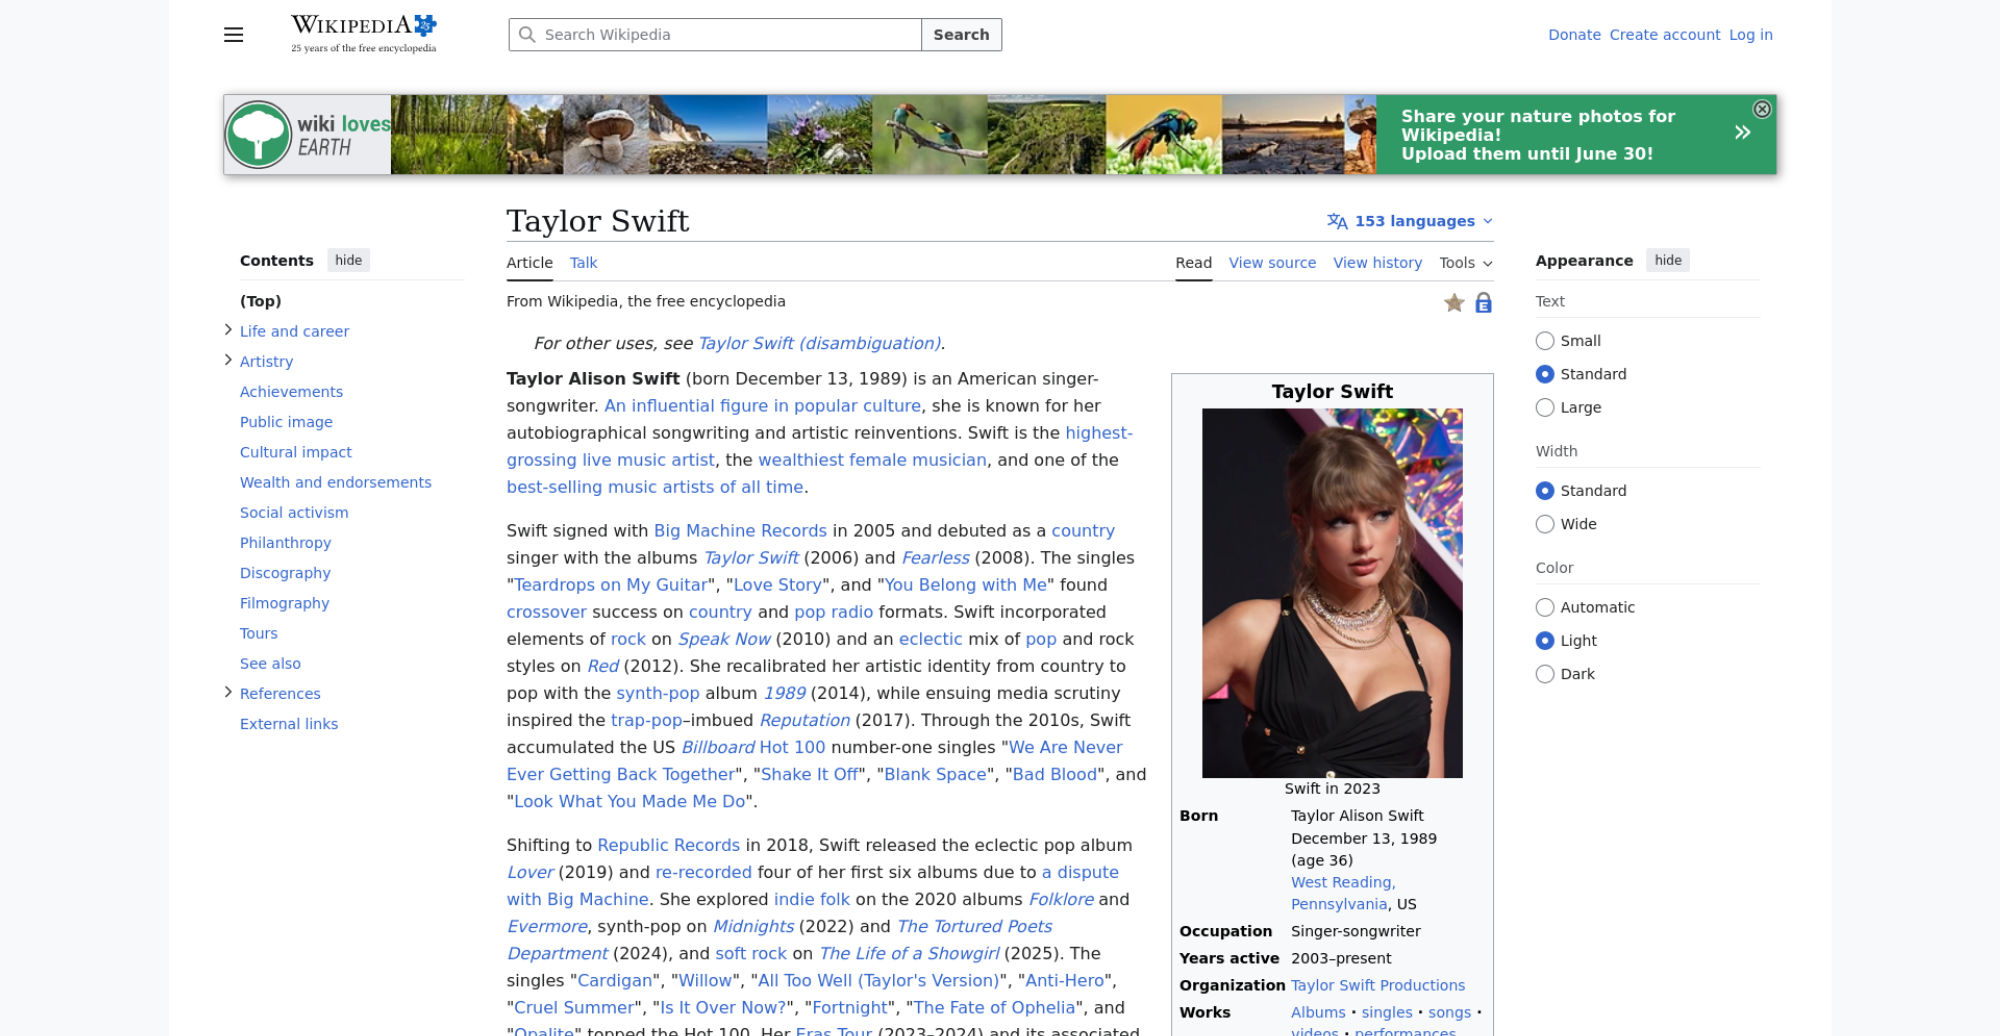The width and height of the screenshot is (2000, 1036).
Task: Go to Achievements section in contents
Action: point(291,392)
